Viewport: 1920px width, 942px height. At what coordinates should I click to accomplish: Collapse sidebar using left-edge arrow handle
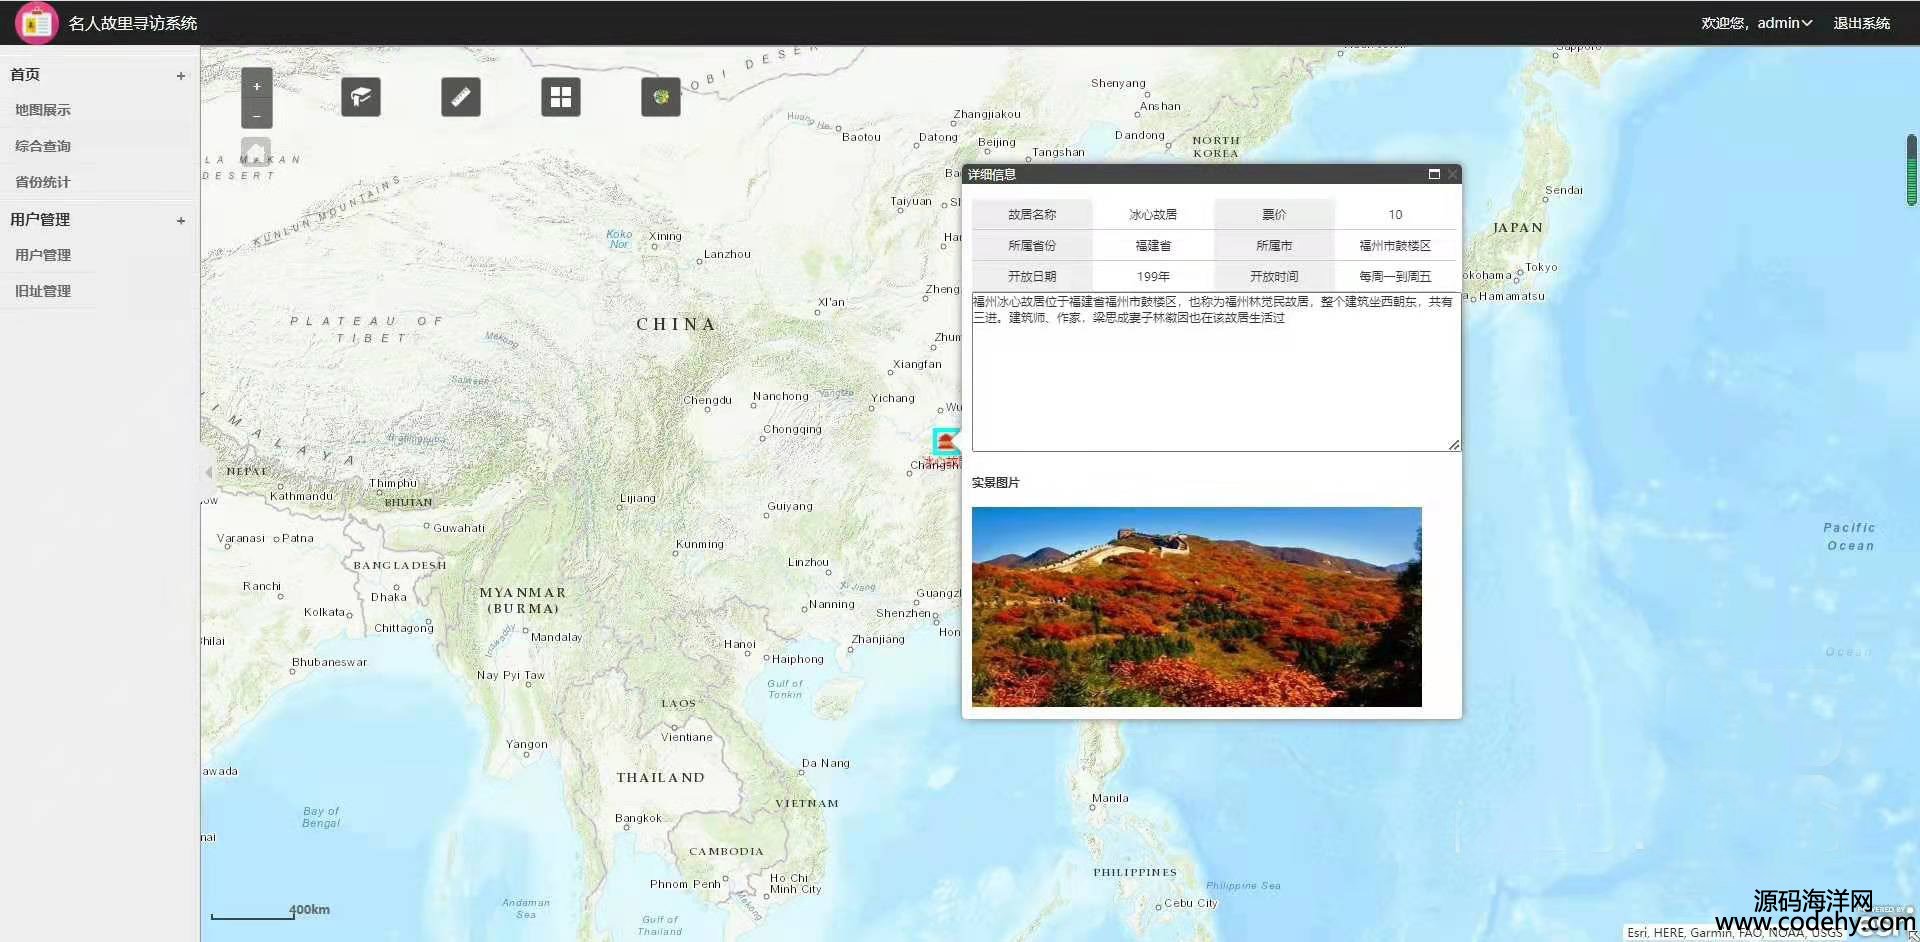pyautogui.click(x=208, y=472)
